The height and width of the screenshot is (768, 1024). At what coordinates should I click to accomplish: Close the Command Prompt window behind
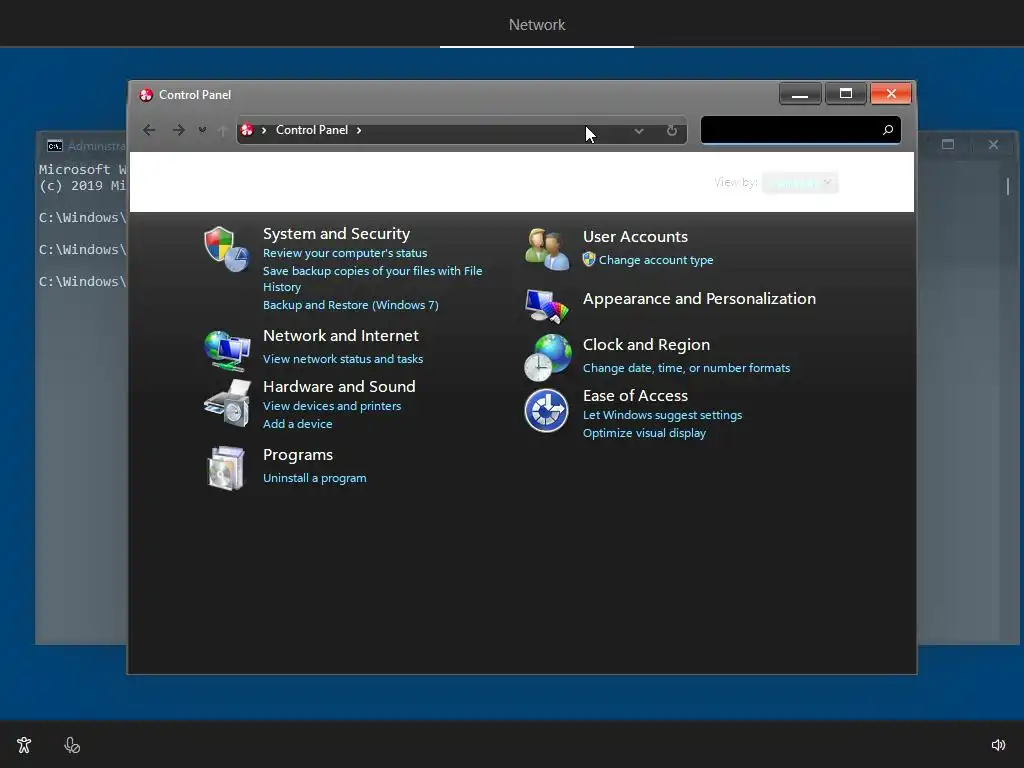point(993,144)
